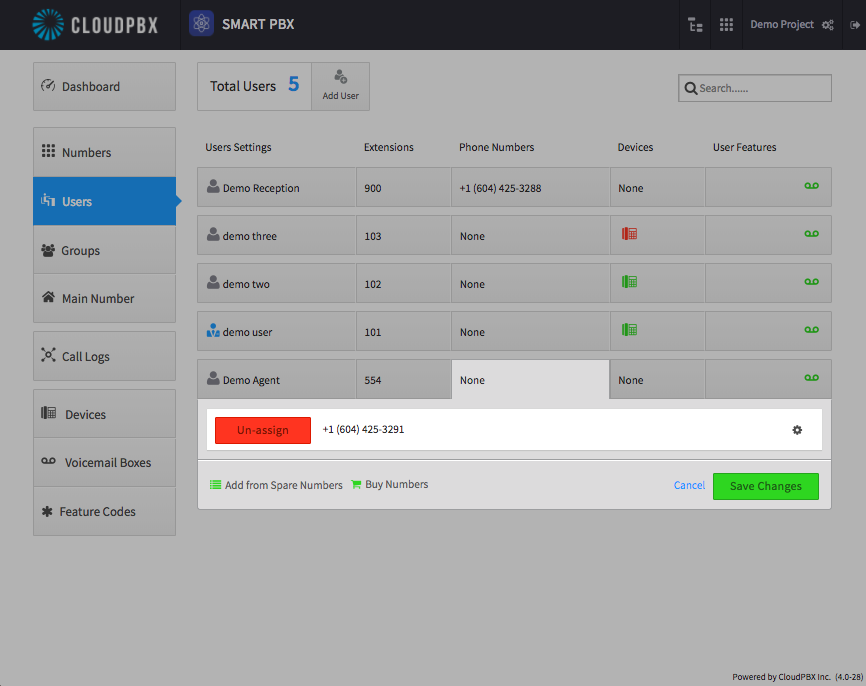This screenshot has height=686, width=866.
Task: Select Feature Codes in sidebar
Action: click(104, 511)
